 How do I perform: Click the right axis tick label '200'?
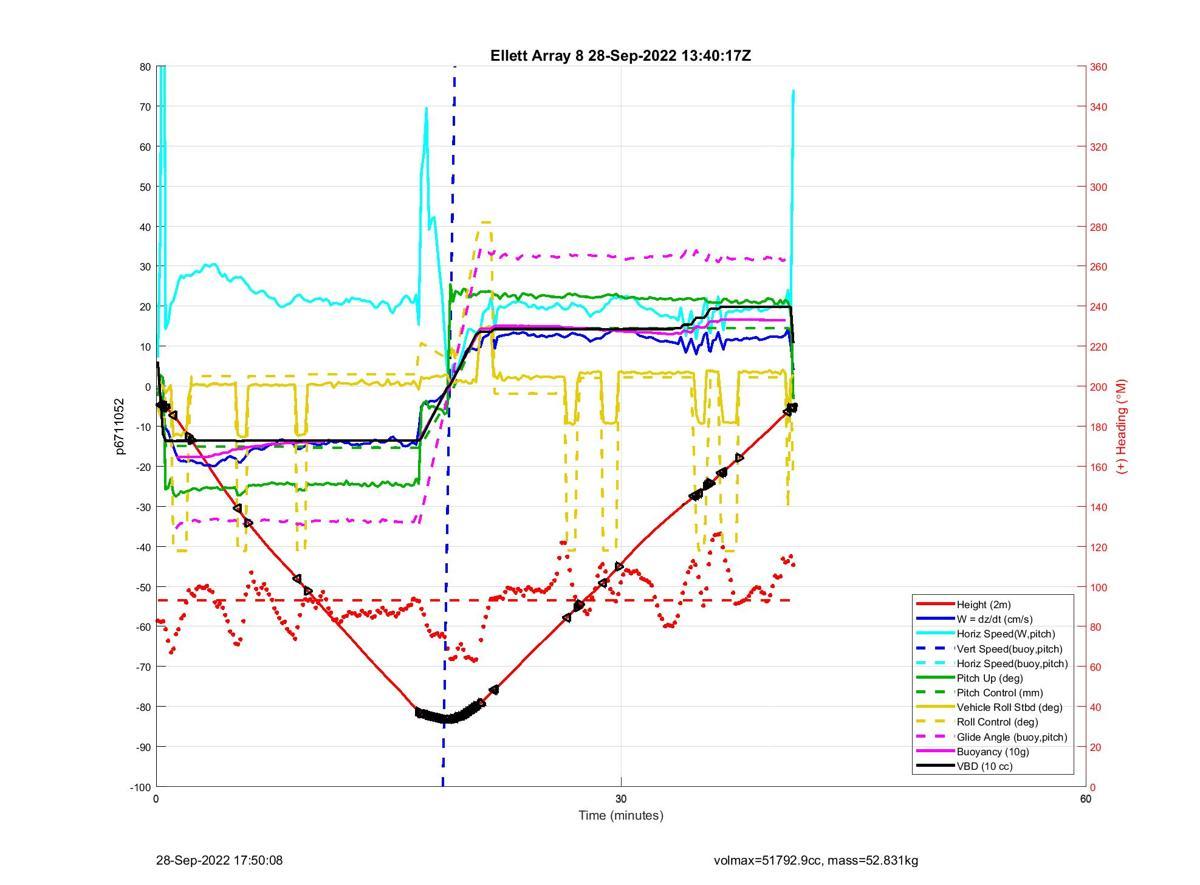1099,387
